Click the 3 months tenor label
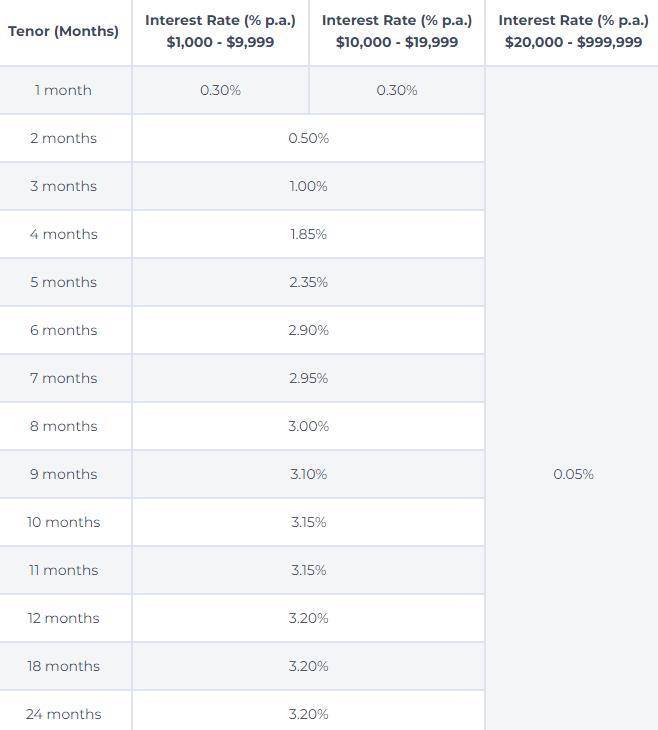The height and width of the screenshot is (730, 658). [63, 186]
